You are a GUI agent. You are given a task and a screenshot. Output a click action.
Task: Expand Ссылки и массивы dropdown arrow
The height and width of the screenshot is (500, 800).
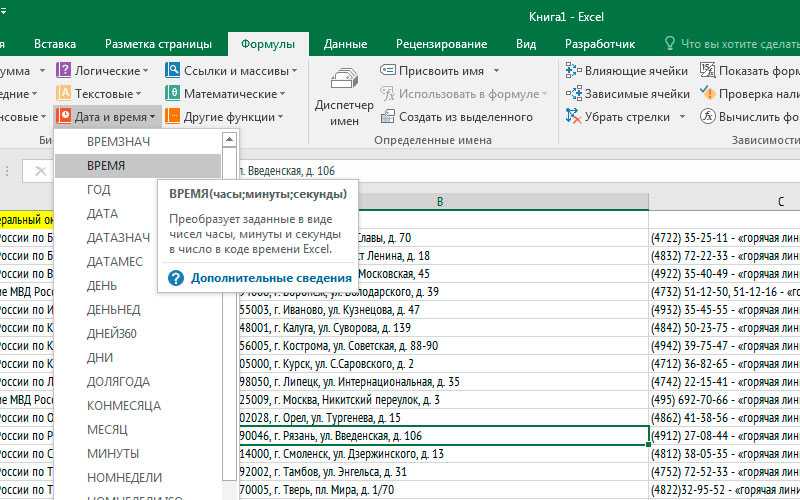click(294, 70)
